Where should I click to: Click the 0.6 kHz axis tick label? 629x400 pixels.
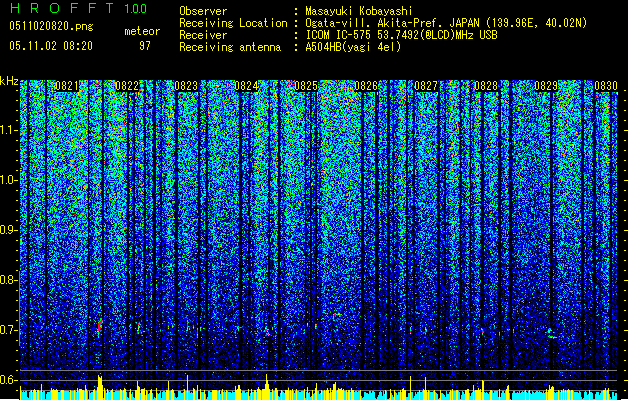9,380
